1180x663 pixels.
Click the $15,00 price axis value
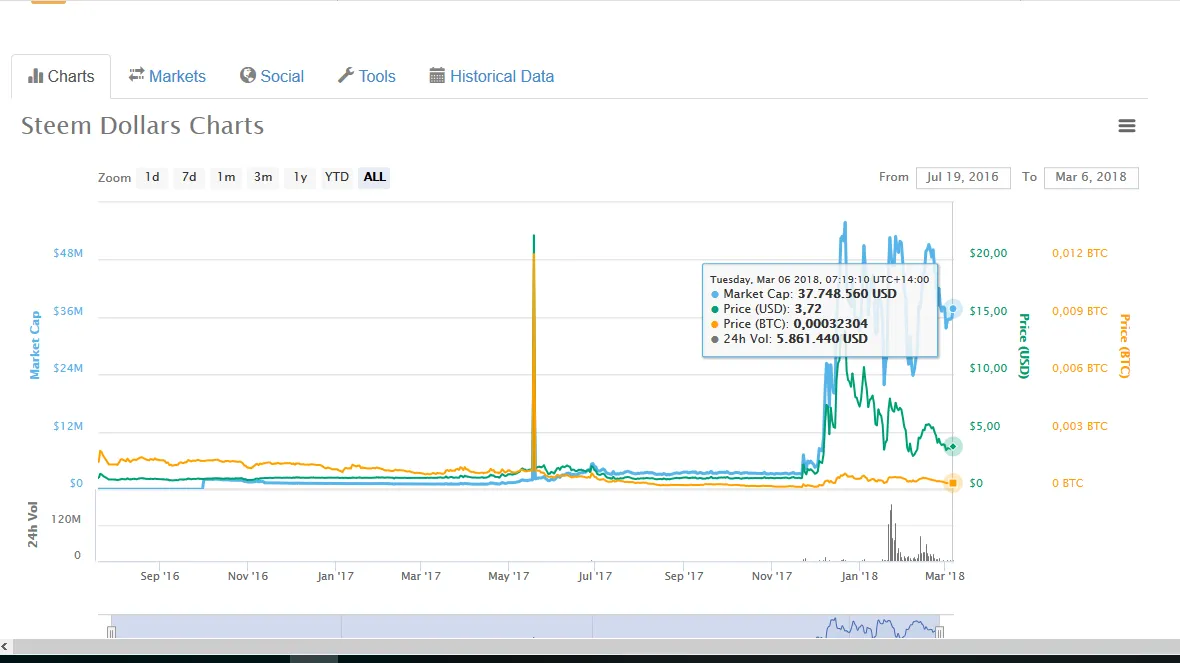click(988, 311)
